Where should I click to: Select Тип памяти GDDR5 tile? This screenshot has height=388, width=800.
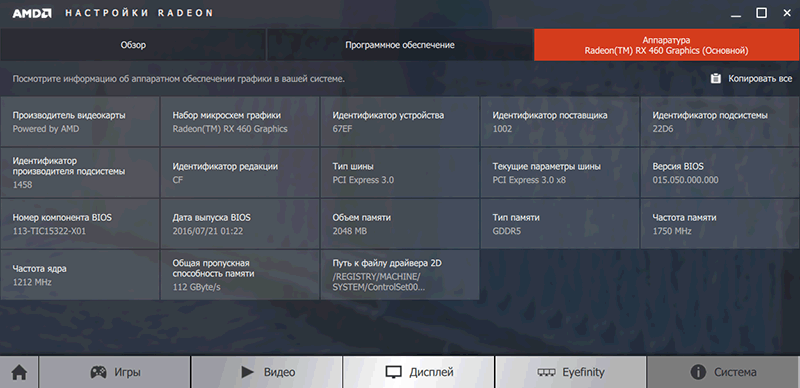[560, 224]
